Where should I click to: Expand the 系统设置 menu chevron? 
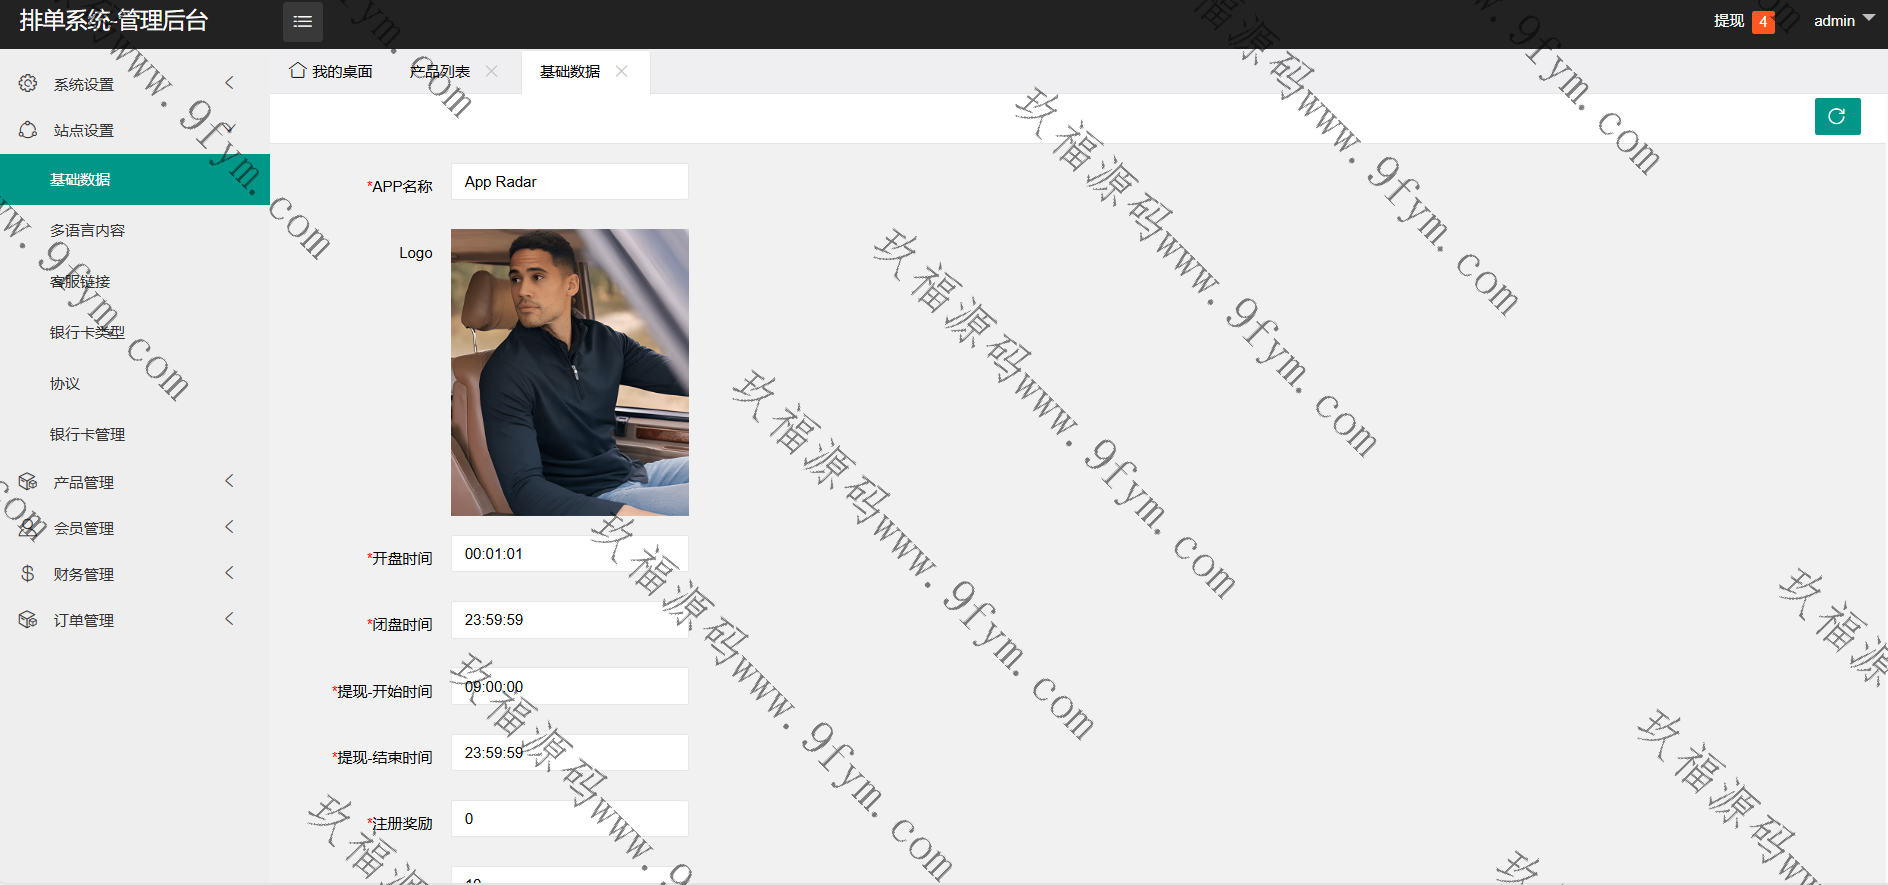(229, 83)
